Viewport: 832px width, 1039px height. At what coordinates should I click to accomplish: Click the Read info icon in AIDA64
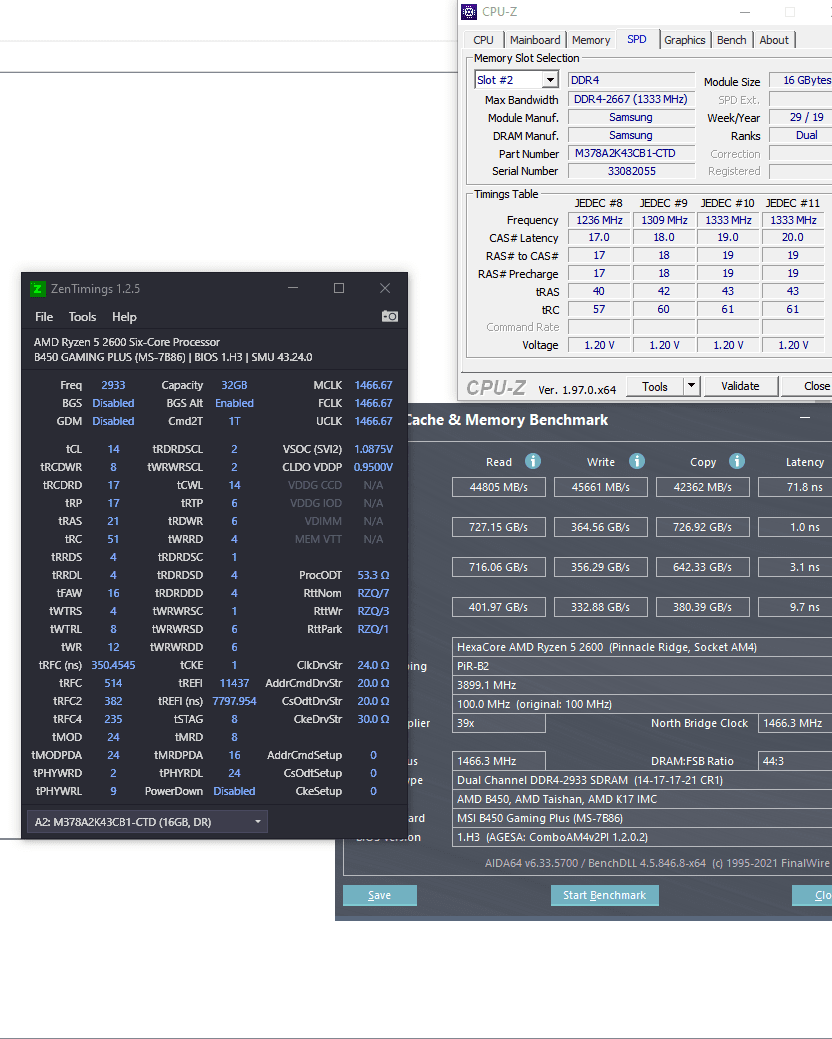(533, 461)
